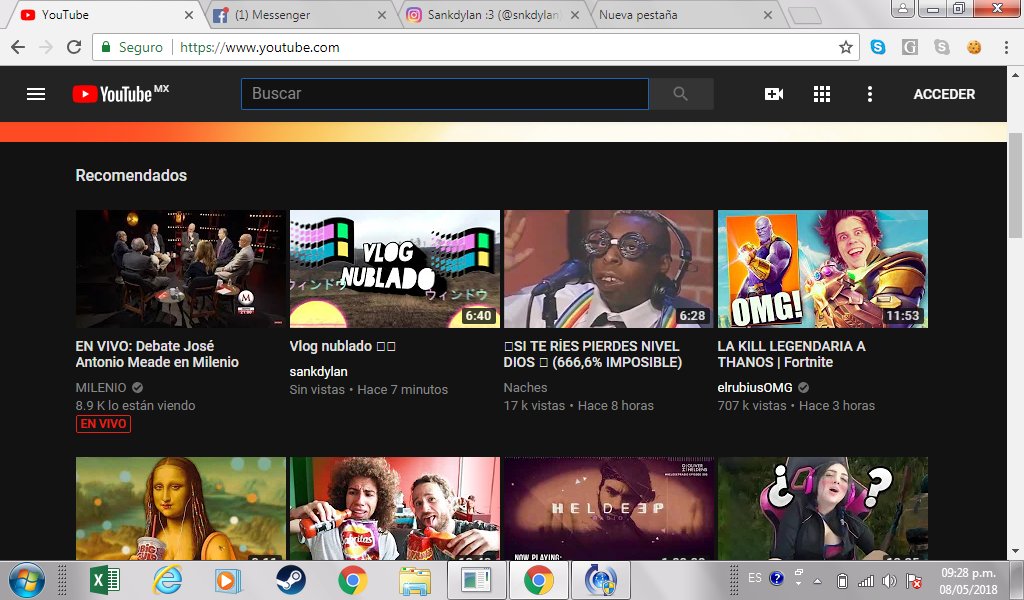Click the blue help question-mark tray icon
1024x600 pixels.
click(776, 578)
